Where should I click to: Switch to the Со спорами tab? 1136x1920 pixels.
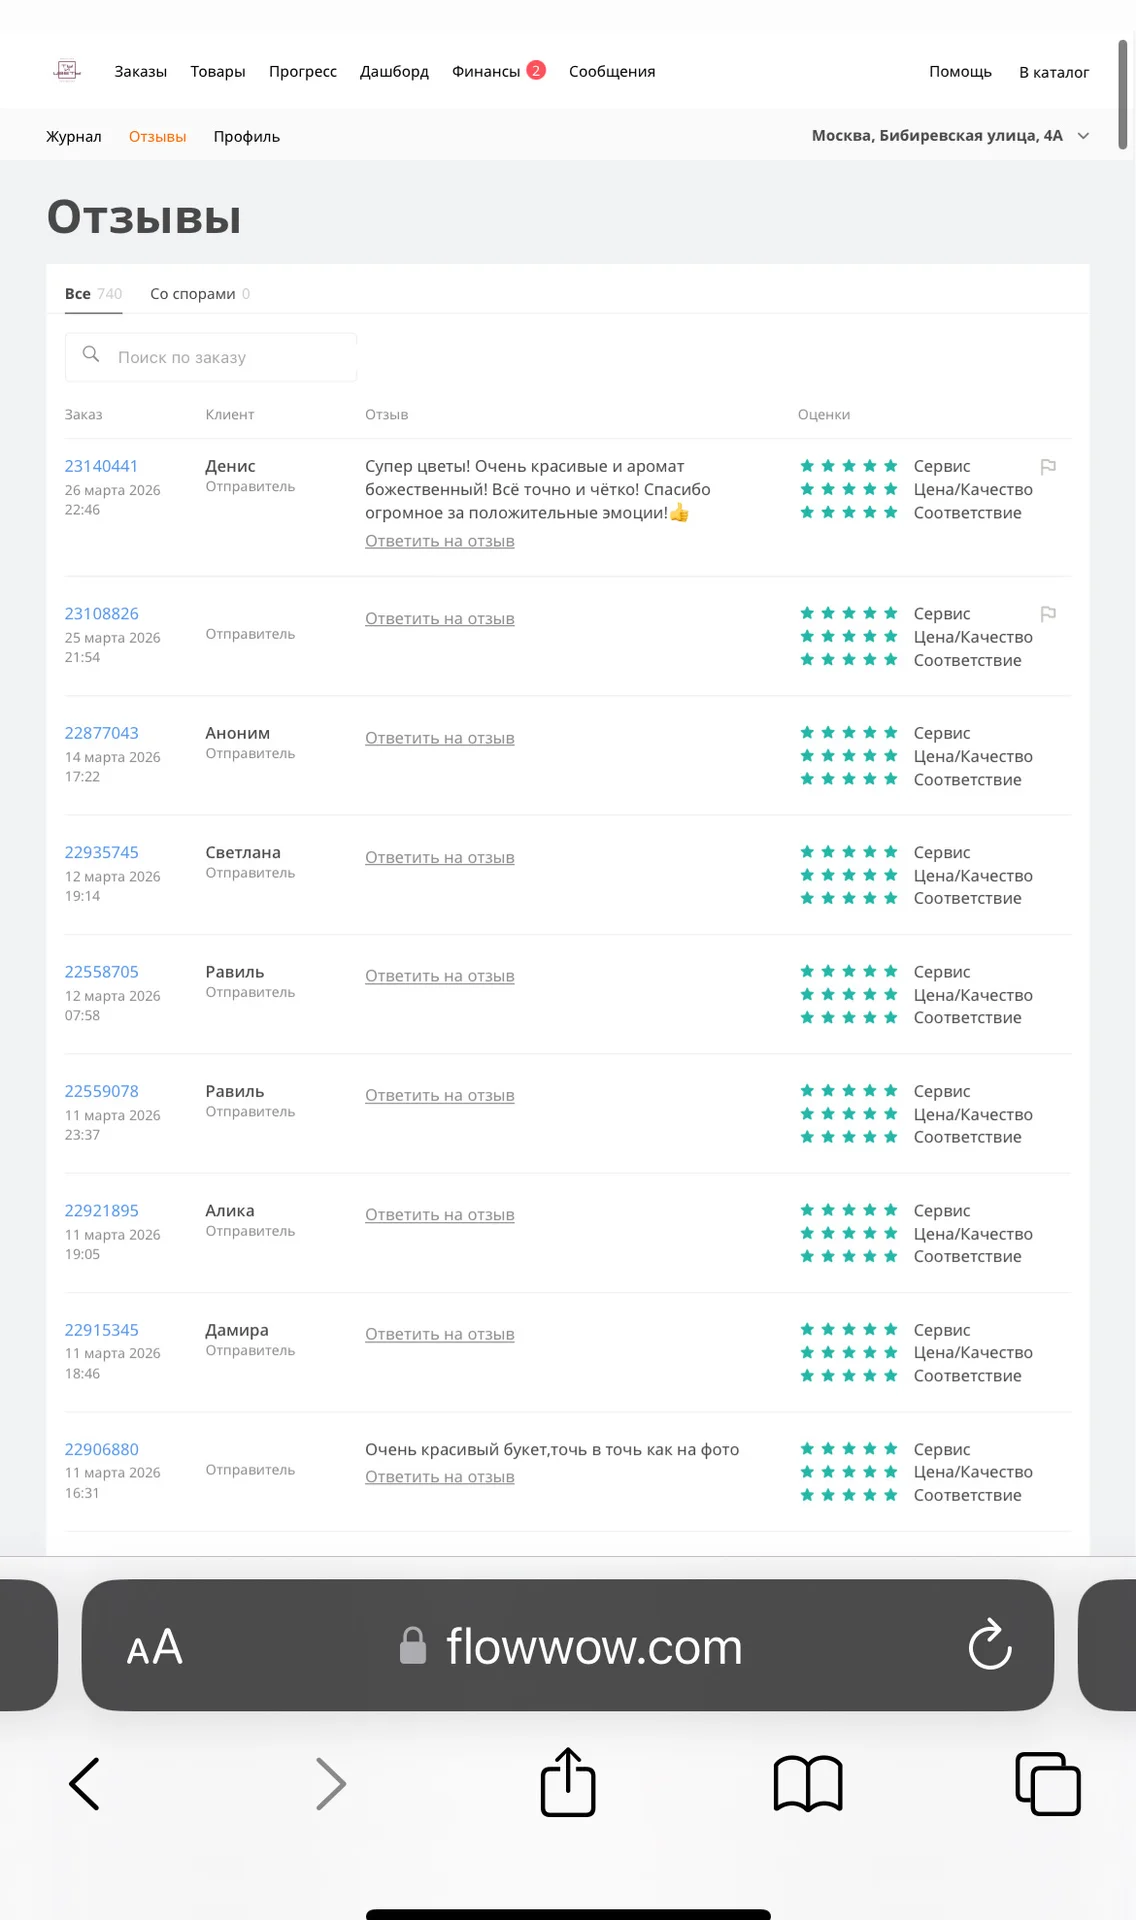point(200,294)
